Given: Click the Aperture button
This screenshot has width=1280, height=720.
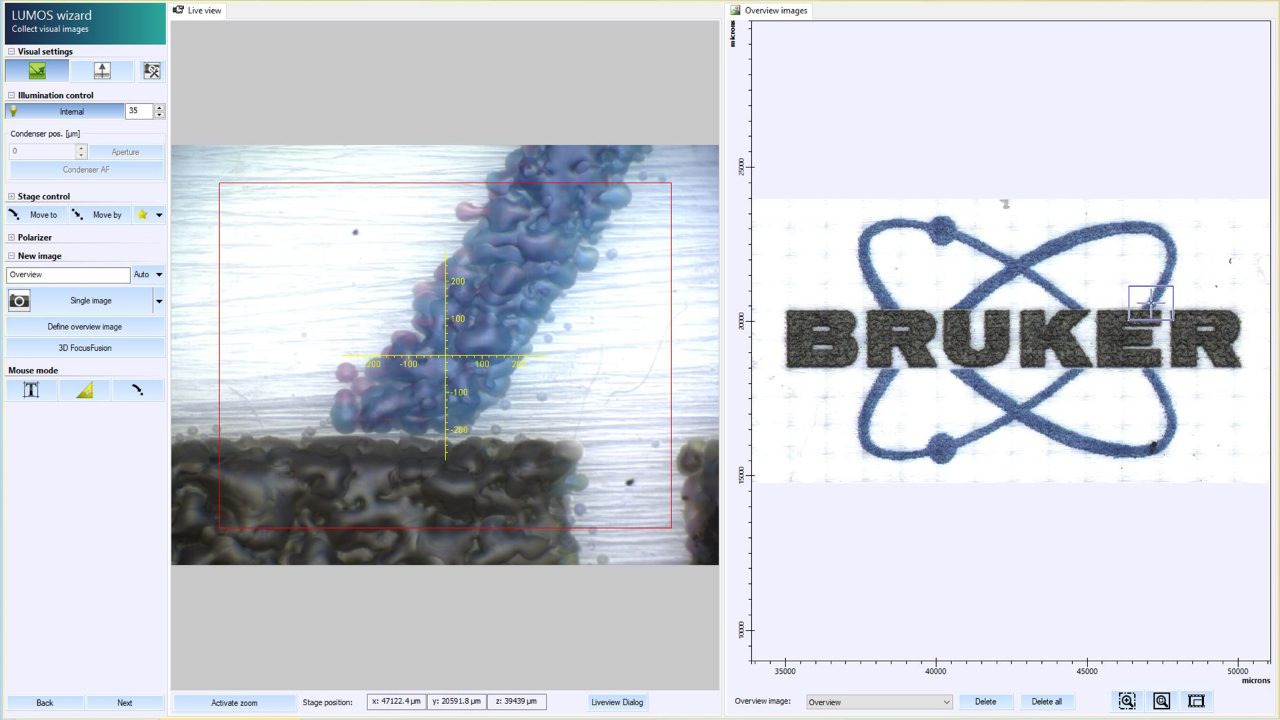Looking at the screenshot, I should [125, 152].
